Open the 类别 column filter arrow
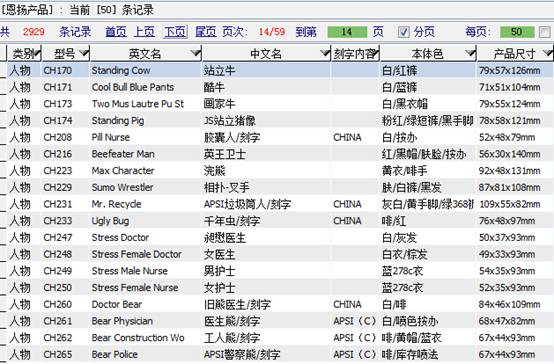 38,53
